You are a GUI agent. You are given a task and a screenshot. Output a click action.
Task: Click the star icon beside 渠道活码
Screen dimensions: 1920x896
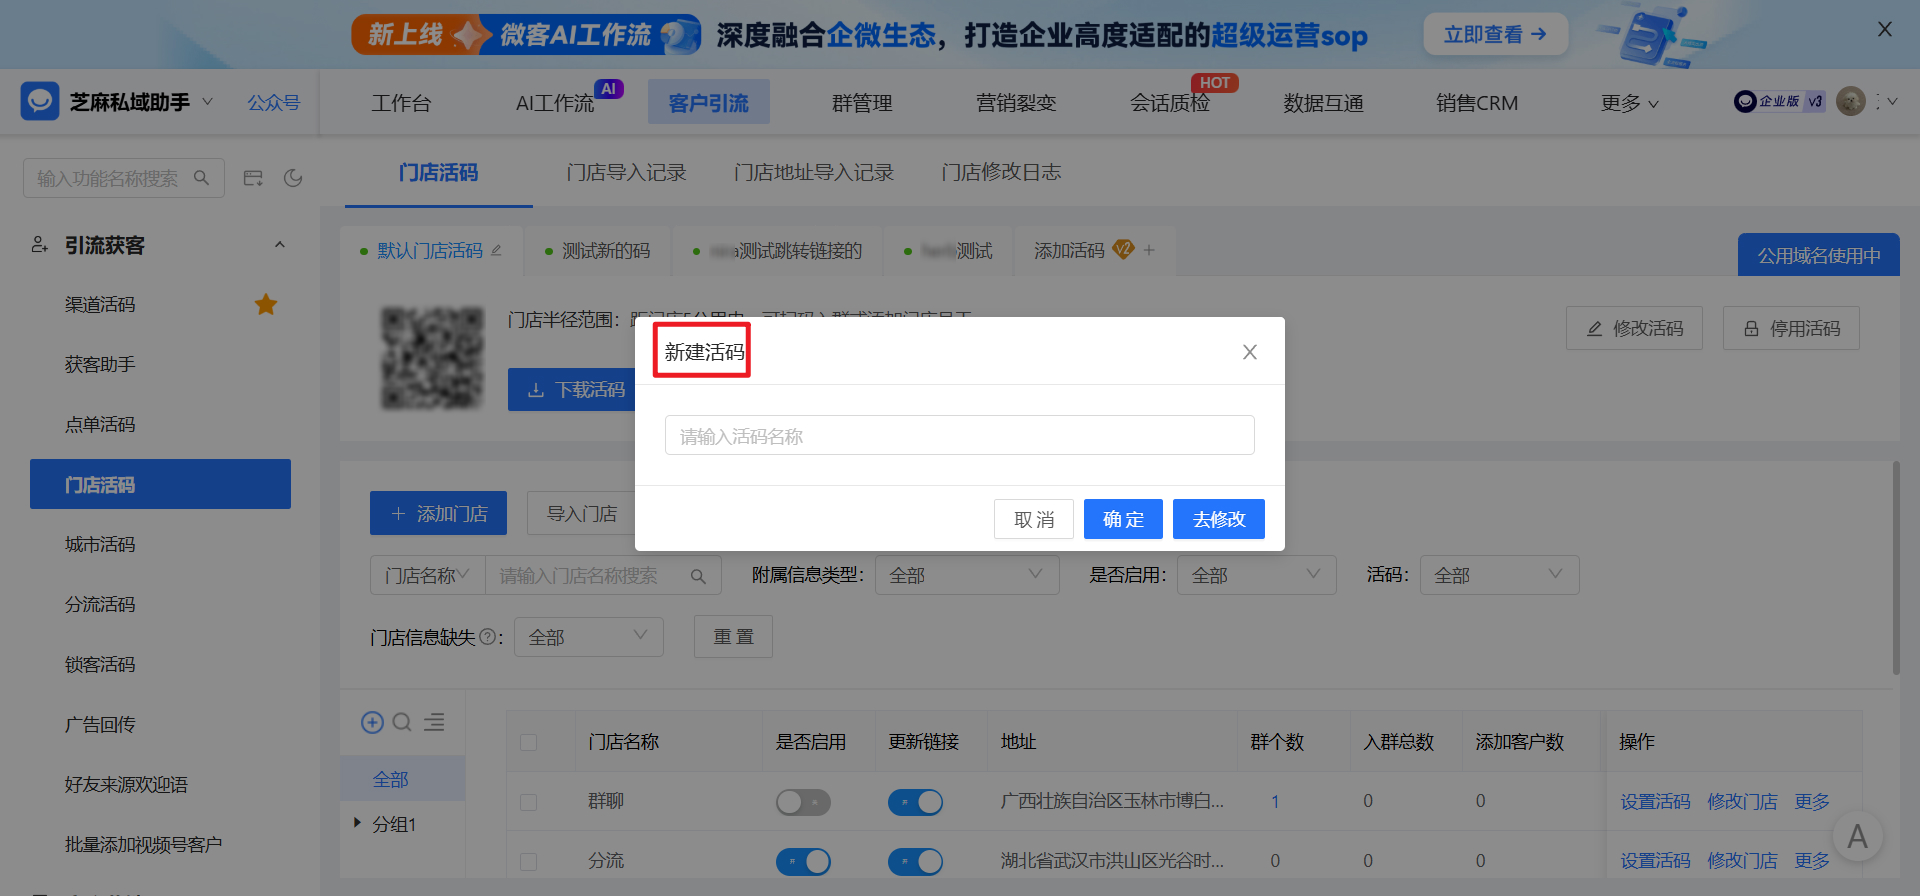265,304
